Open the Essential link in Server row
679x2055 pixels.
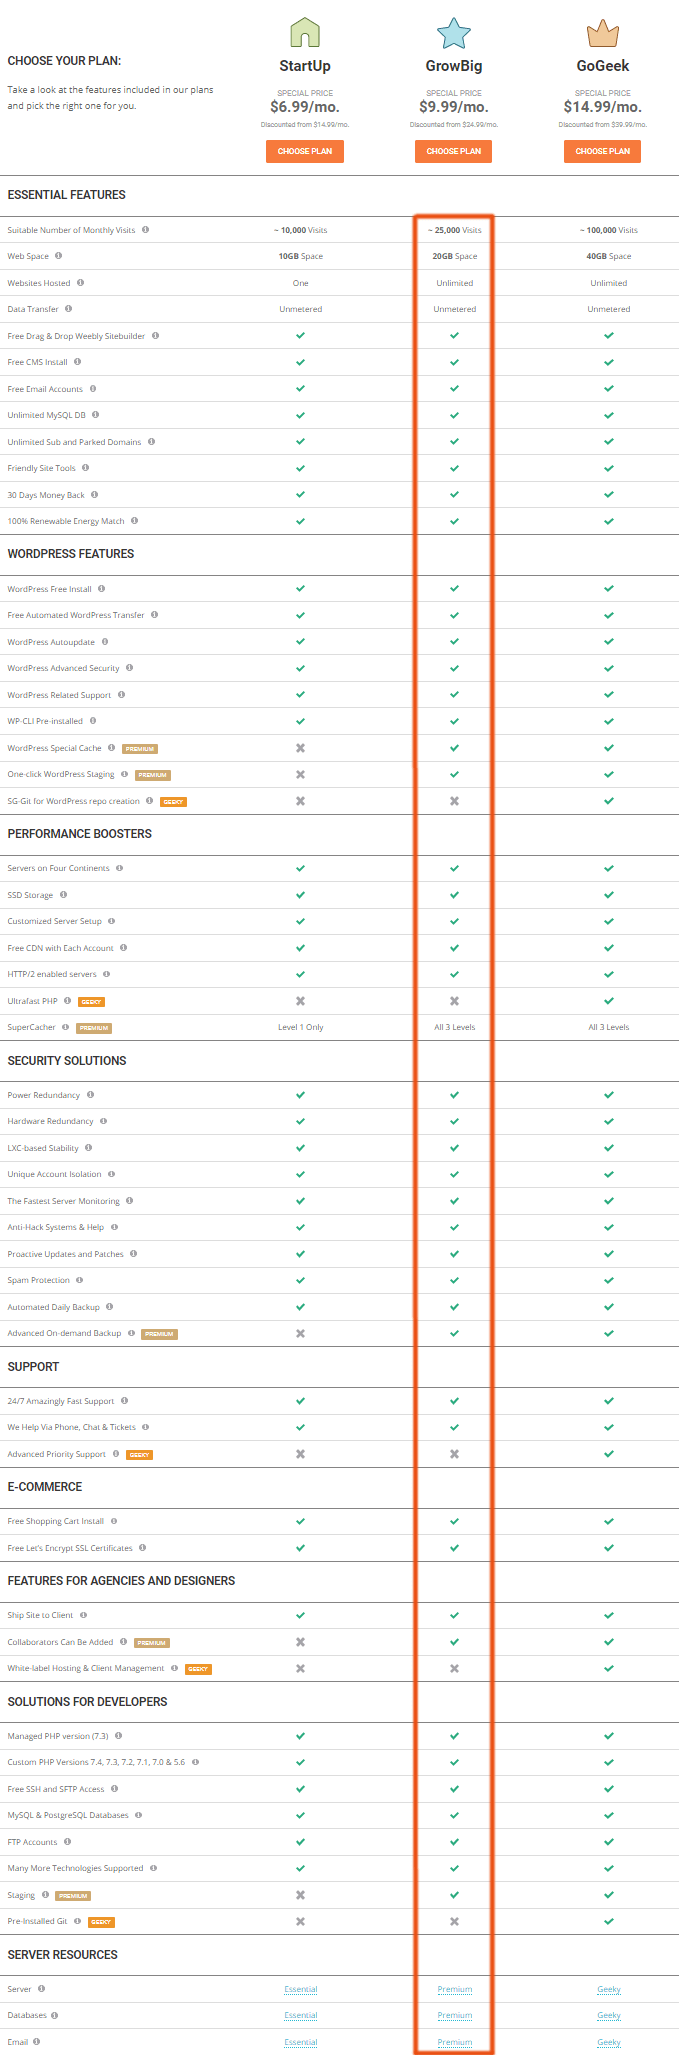[301, 1989]
